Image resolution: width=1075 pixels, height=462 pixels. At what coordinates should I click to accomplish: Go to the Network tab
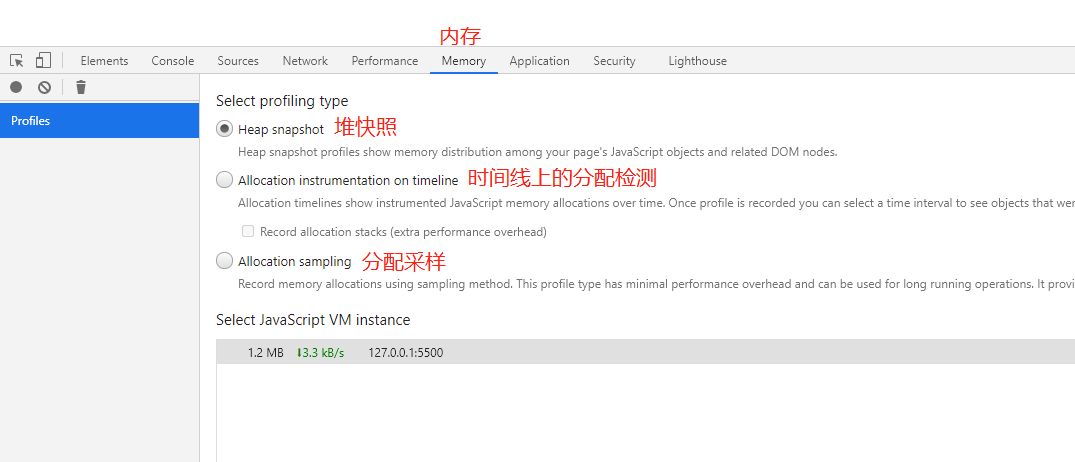[x=305, y=61]
